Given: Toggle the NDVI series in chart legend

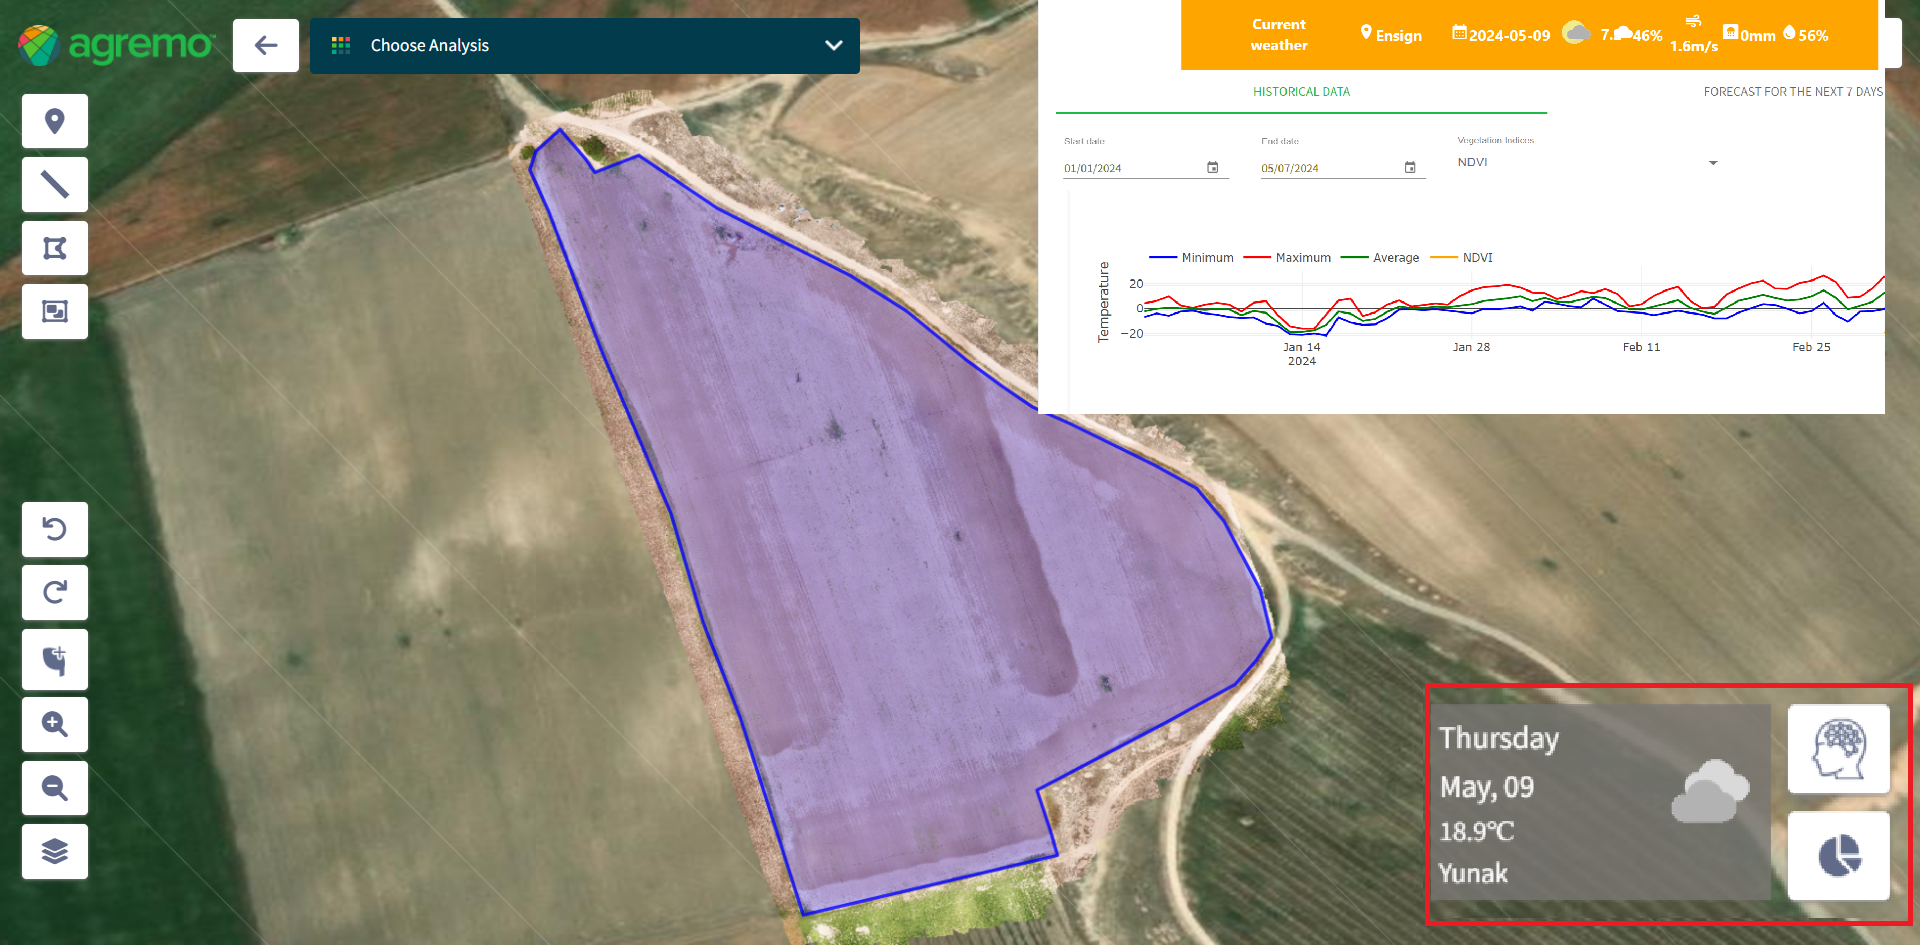Looking at the screenshot, I should pyautogui.click(x=1462, y=258).
